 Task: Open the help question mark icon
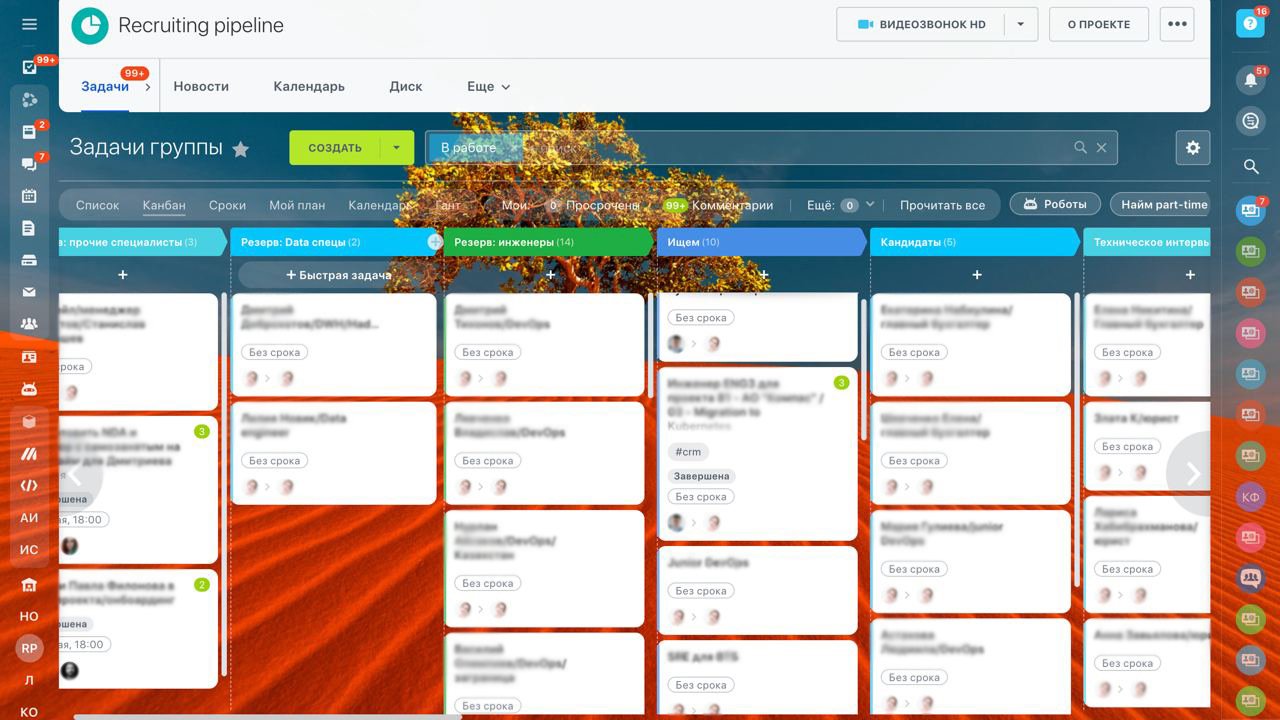(x=1250, y=24)
